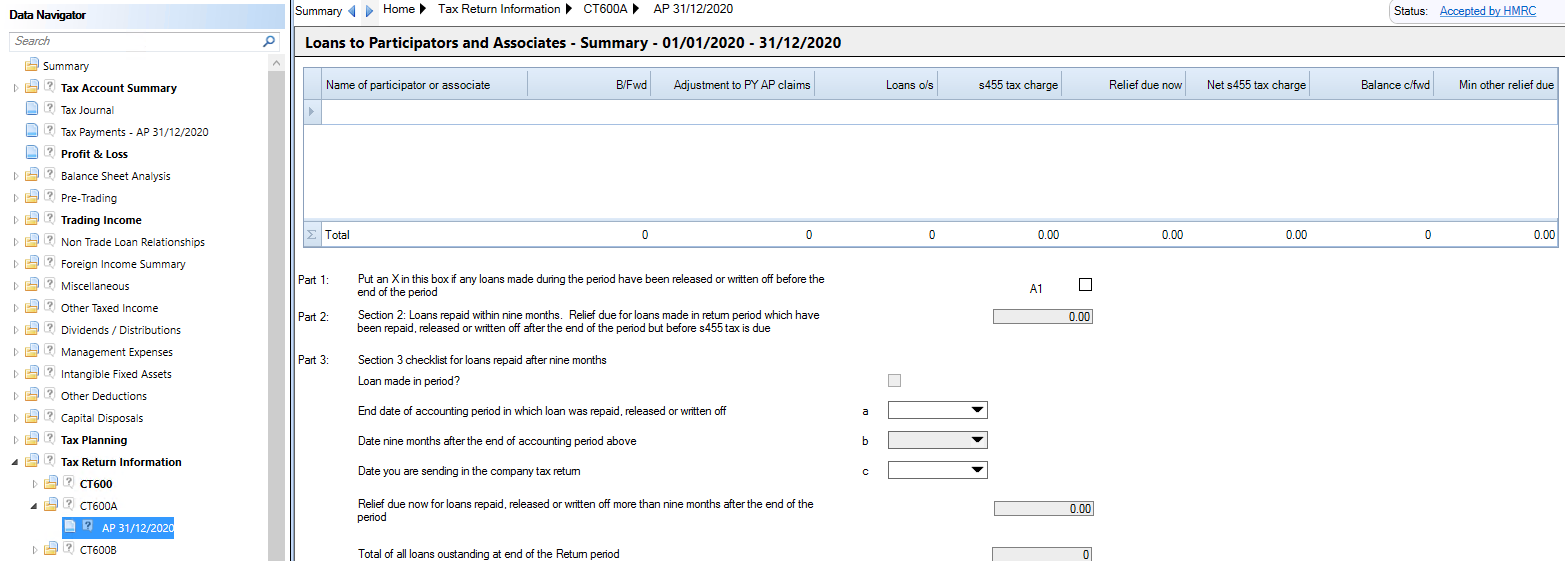
Task: Expand the Capital Disposals node
Action: tap(15, 418)
